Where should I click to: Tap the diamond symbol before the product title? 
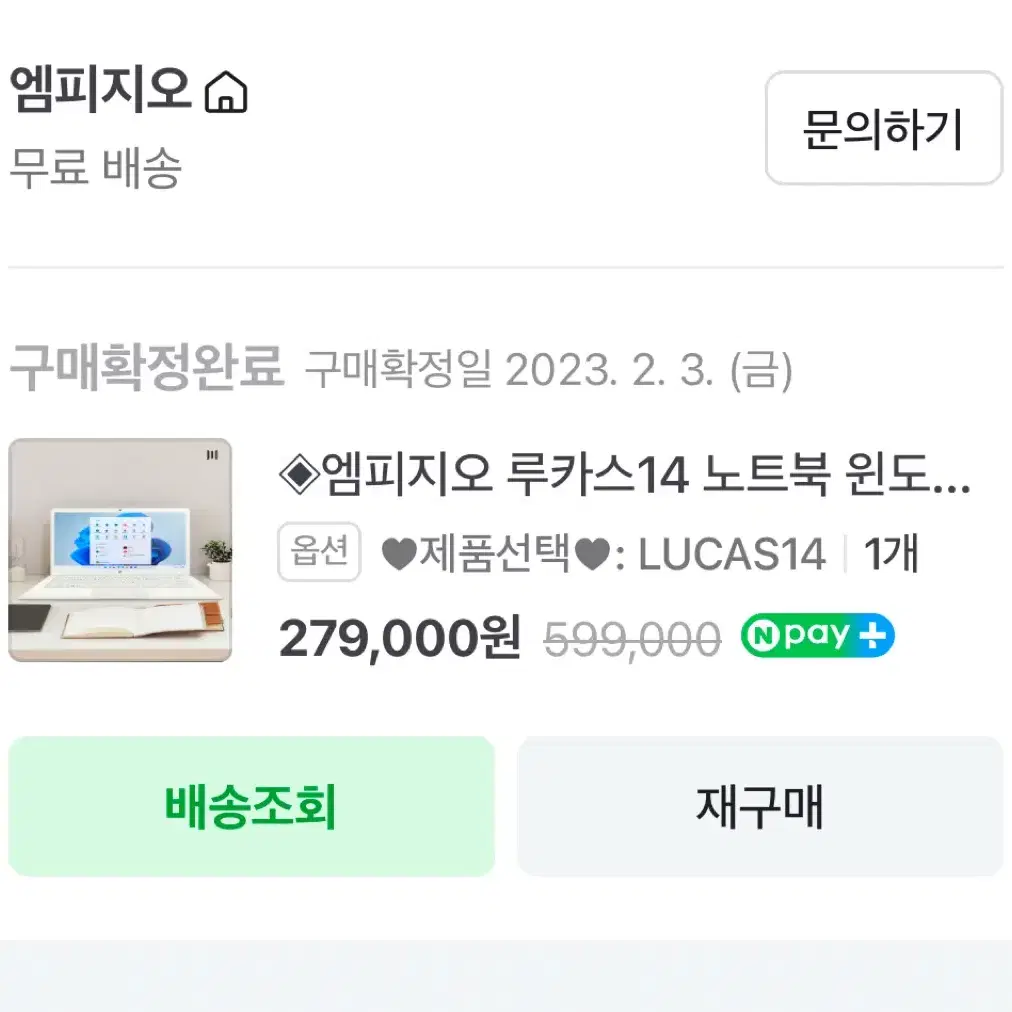(x=299, y=474)
